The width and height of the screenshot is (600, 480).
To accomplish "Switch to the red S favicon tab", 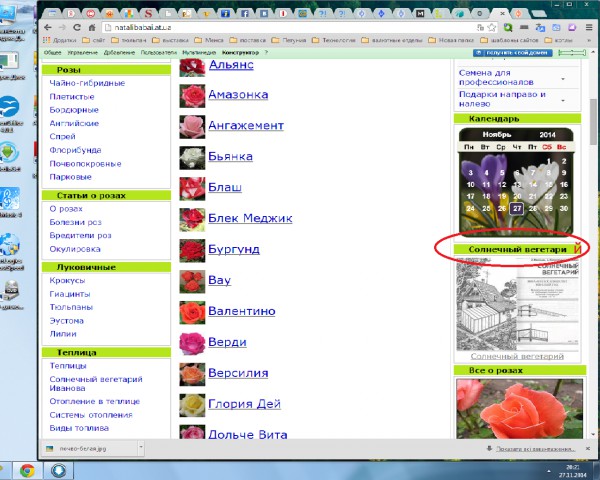I will (148, 14).
